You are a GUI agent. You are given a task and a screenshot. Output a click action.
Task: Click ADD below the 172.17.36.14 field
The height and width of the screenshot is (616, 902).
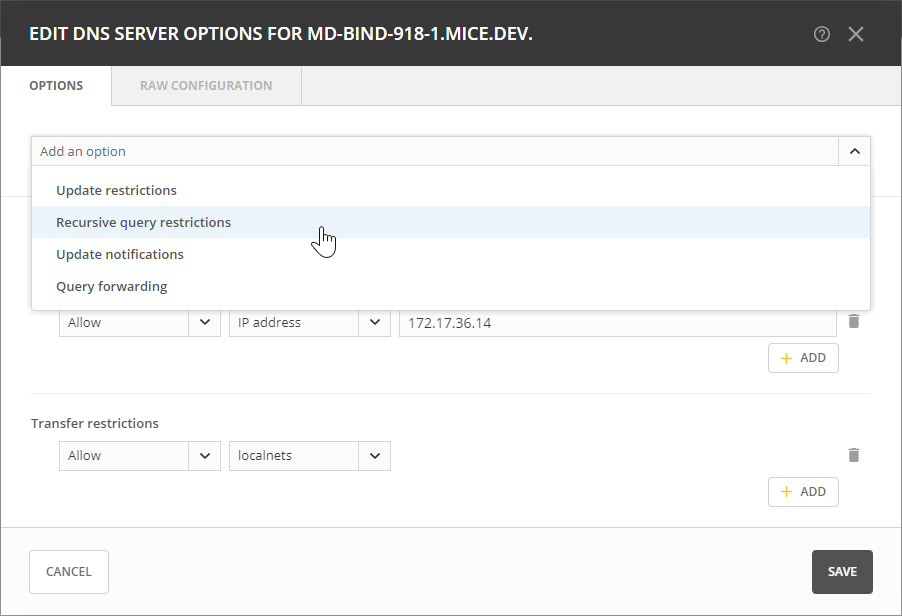coord(803,358)
